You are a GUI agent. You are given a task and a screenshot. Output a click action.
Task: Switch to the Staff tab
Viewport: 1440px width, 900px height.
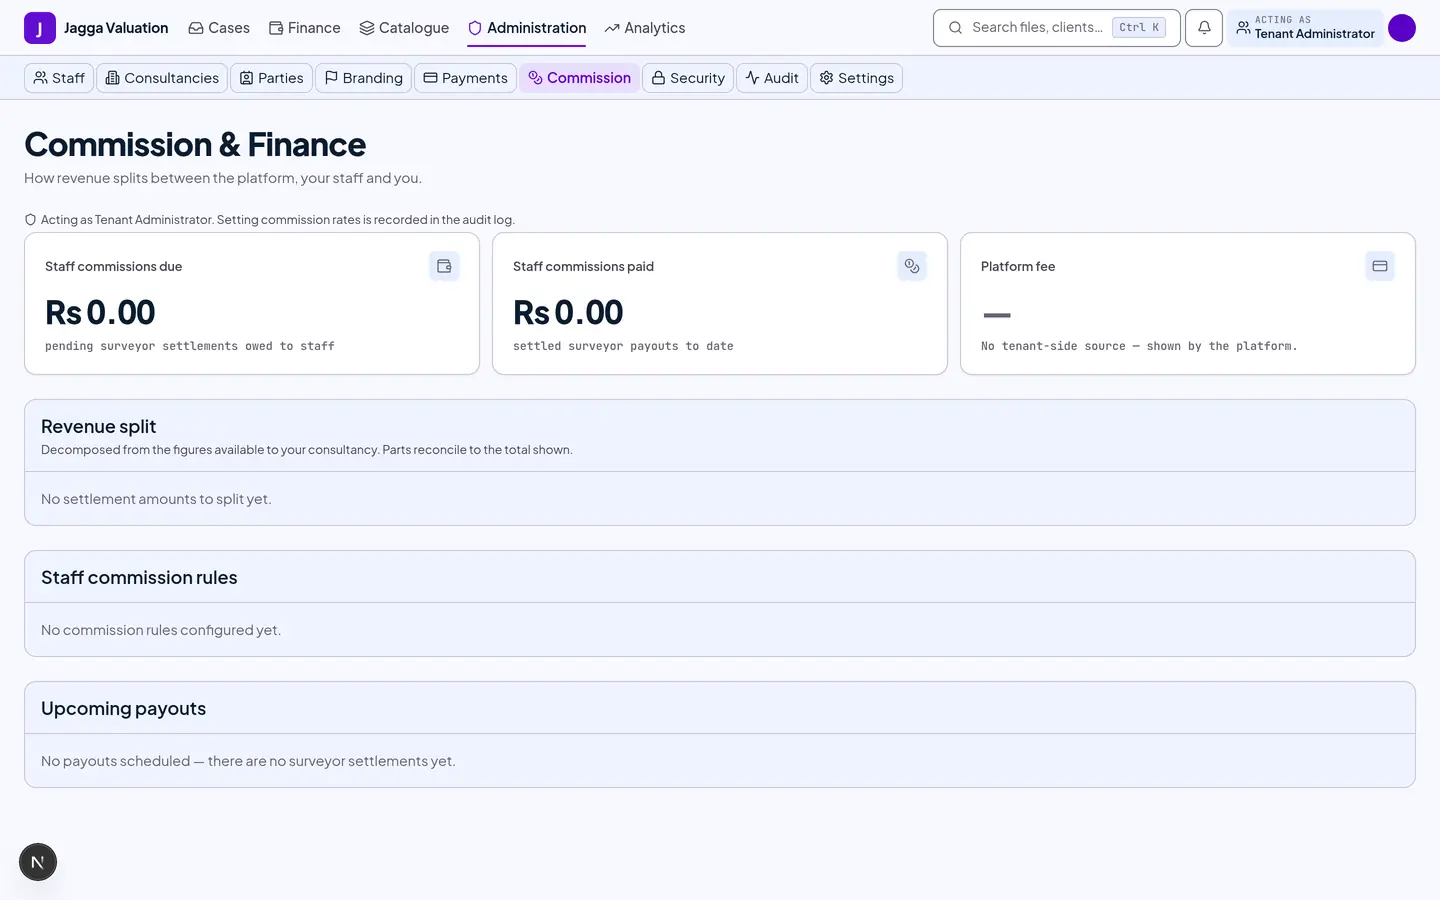click(59, 78)
